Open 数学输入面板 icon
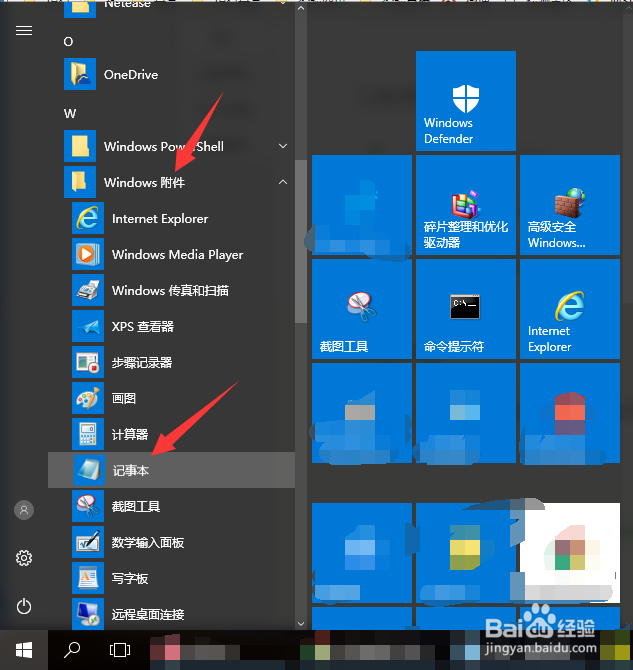633x670 pixels. [88, 542]
